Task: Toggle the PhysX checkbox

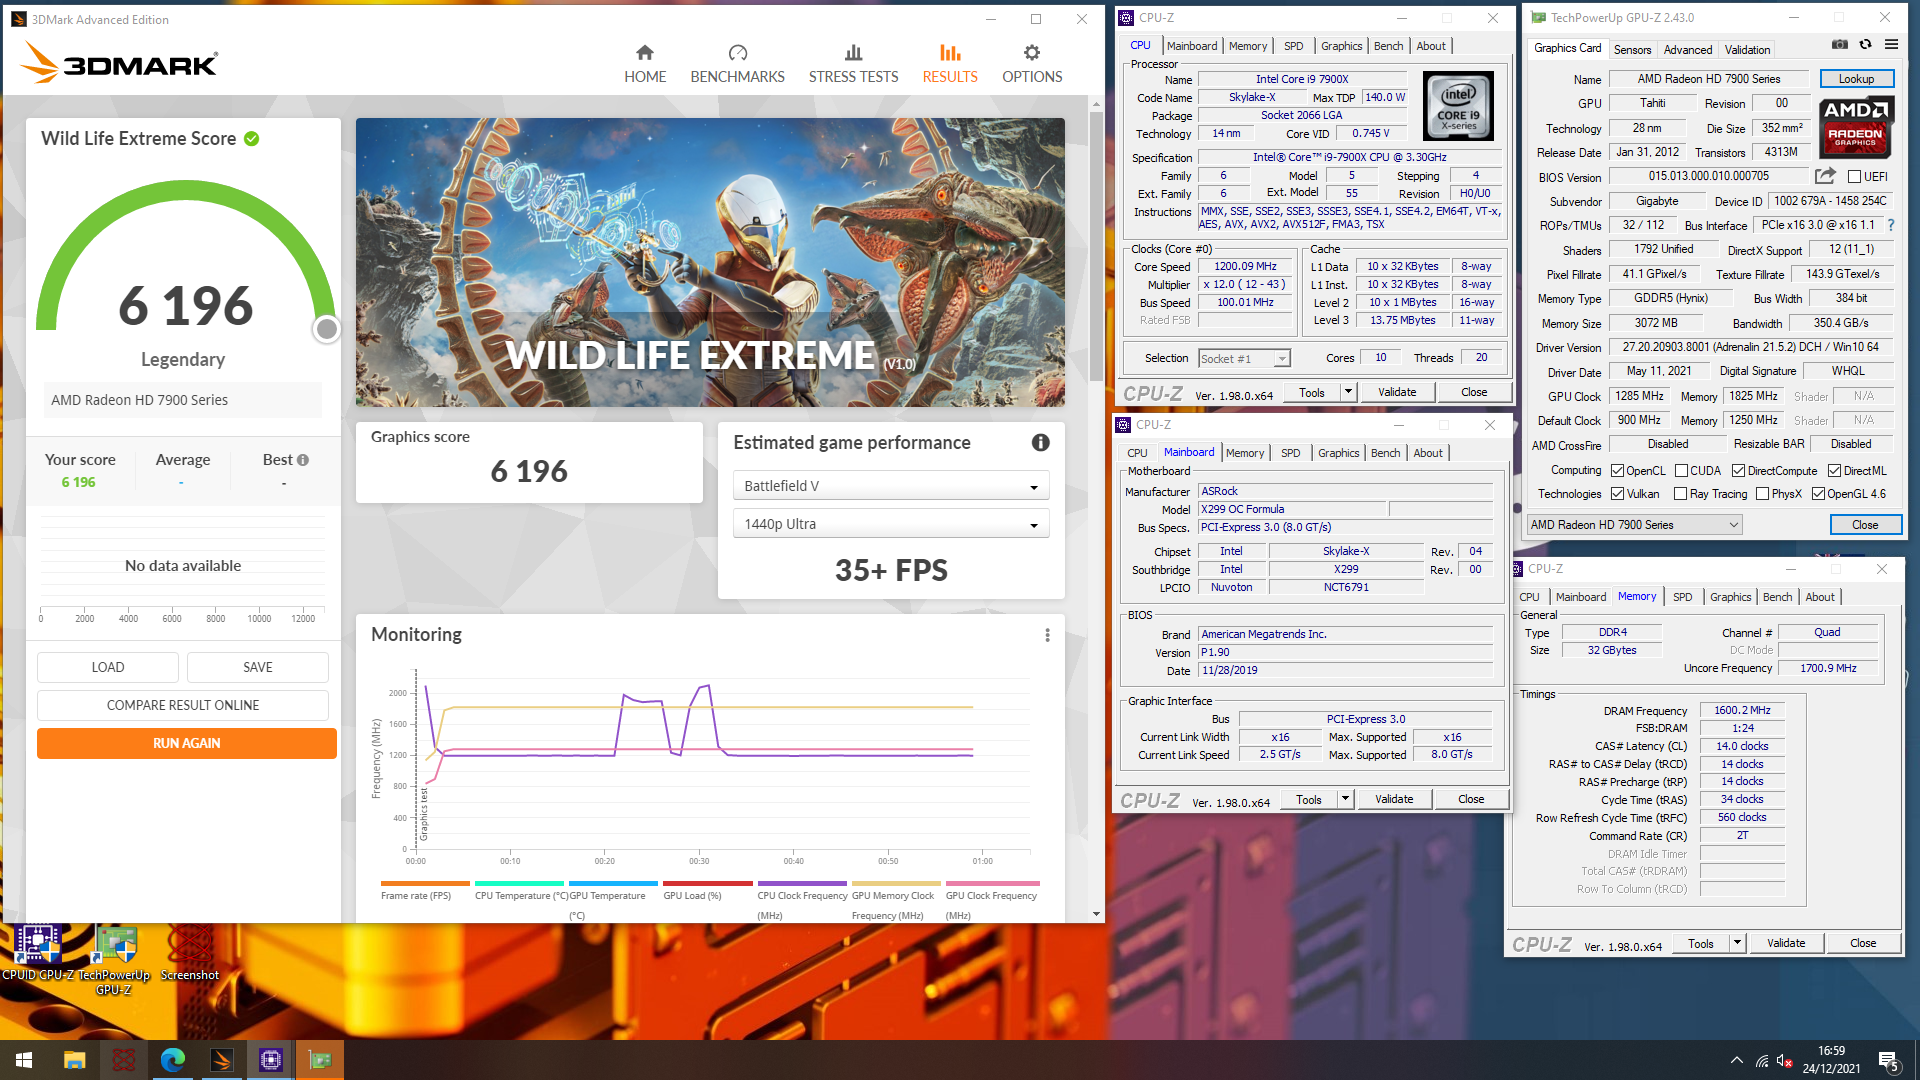Action: click(1761, 494)
